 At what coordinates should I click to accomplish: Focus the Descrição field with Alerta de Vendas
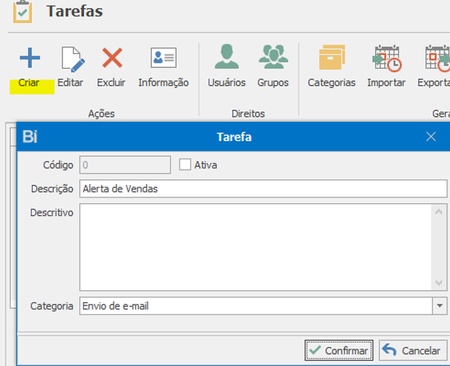tap(263, 189)
